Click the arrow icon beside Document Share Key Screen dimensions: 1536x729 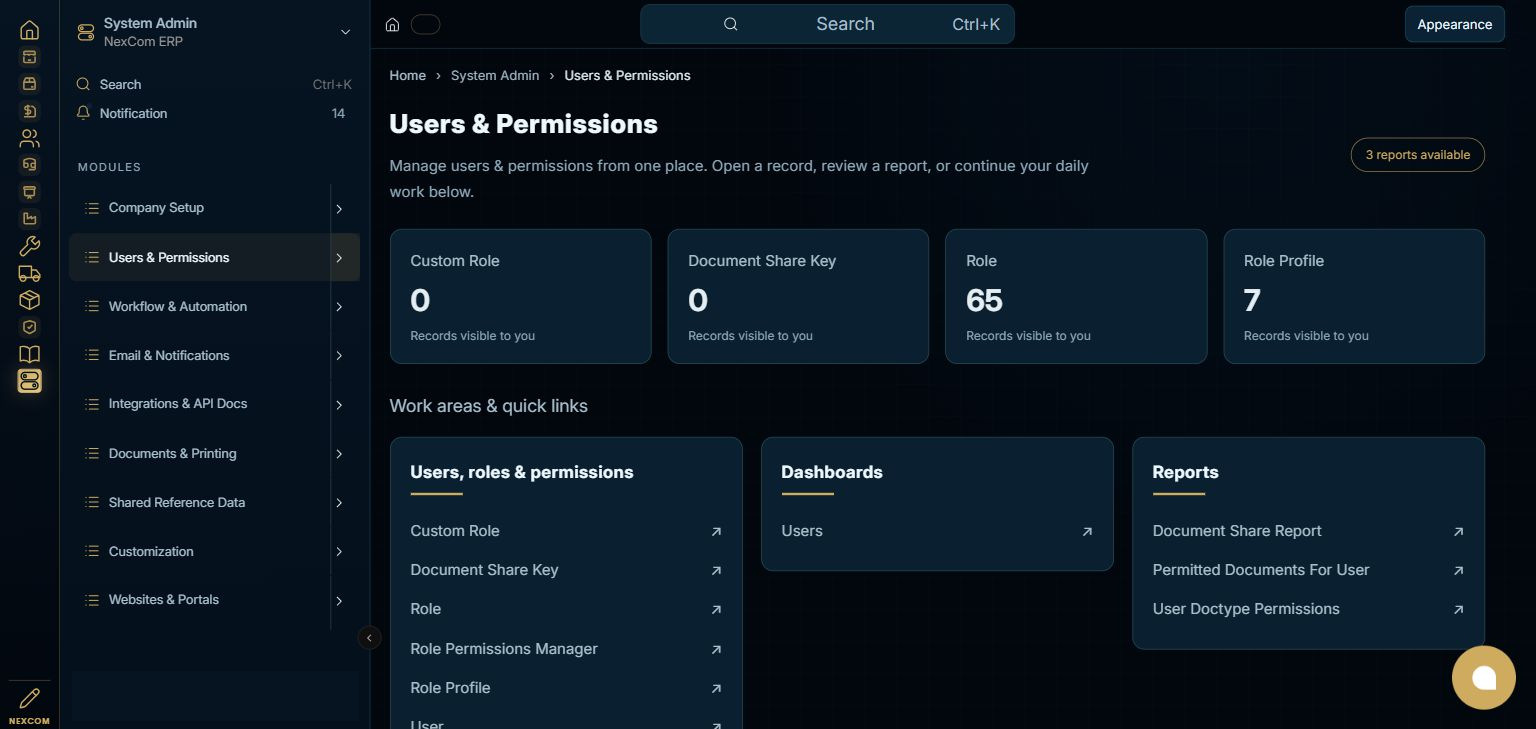[x=716, y=571]
